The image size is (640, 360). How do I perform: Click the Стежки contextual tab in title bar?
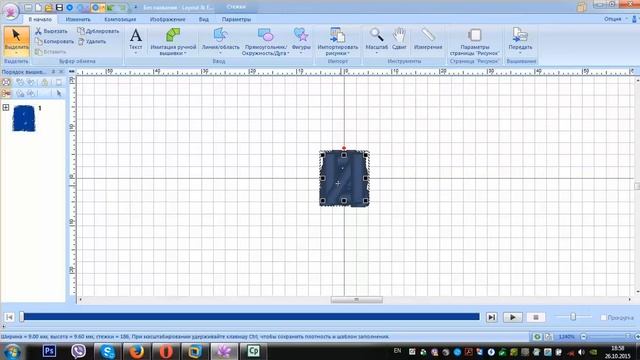coord(236,7)
